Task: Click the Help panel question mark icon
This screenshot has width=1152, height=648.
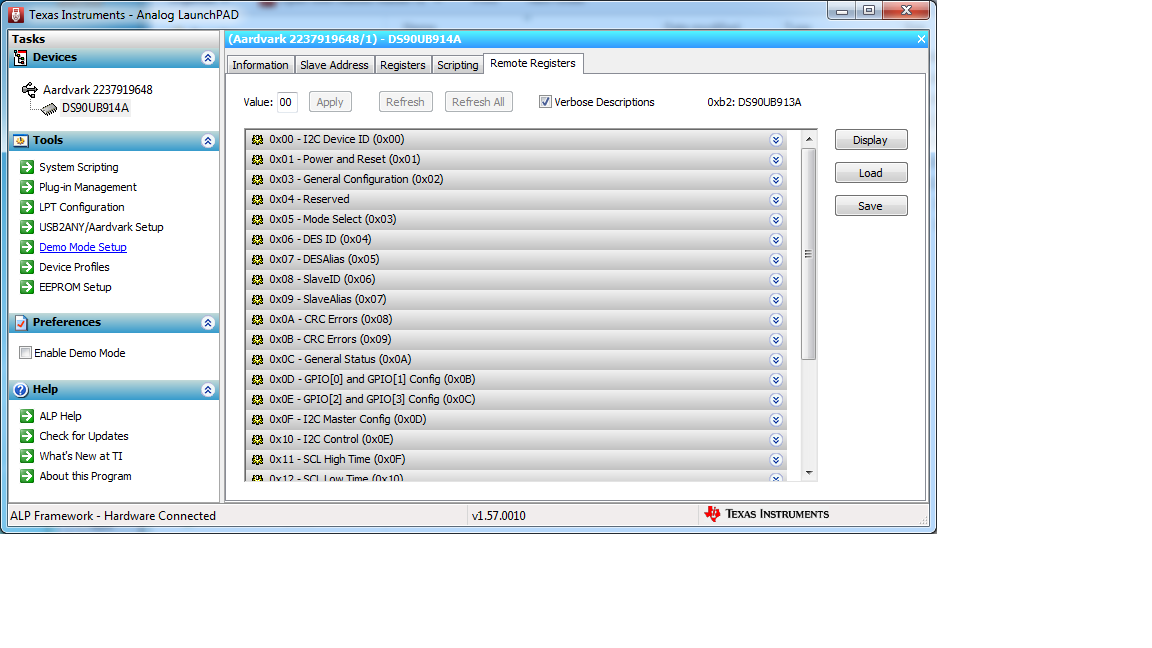Action: click(21, 389)
